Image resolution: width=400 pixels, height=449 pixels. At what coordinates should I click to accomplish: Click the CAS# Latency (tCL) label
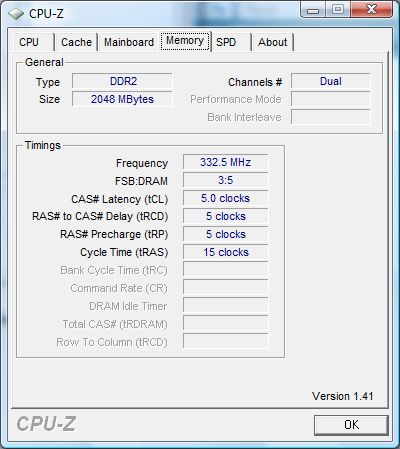[x=119, y=199]
